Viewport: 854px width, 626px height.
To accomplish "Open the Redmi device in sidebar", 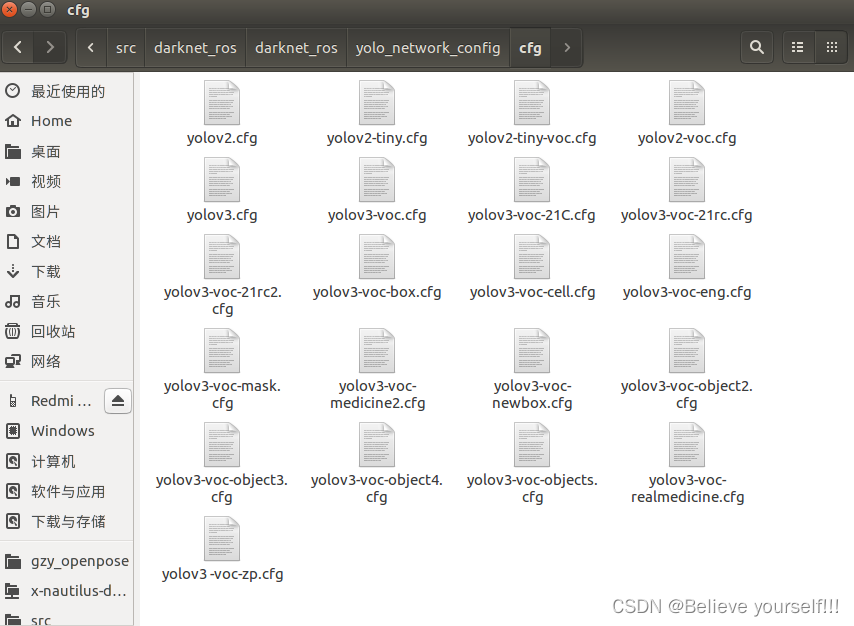I will click(x=52, y=402).
